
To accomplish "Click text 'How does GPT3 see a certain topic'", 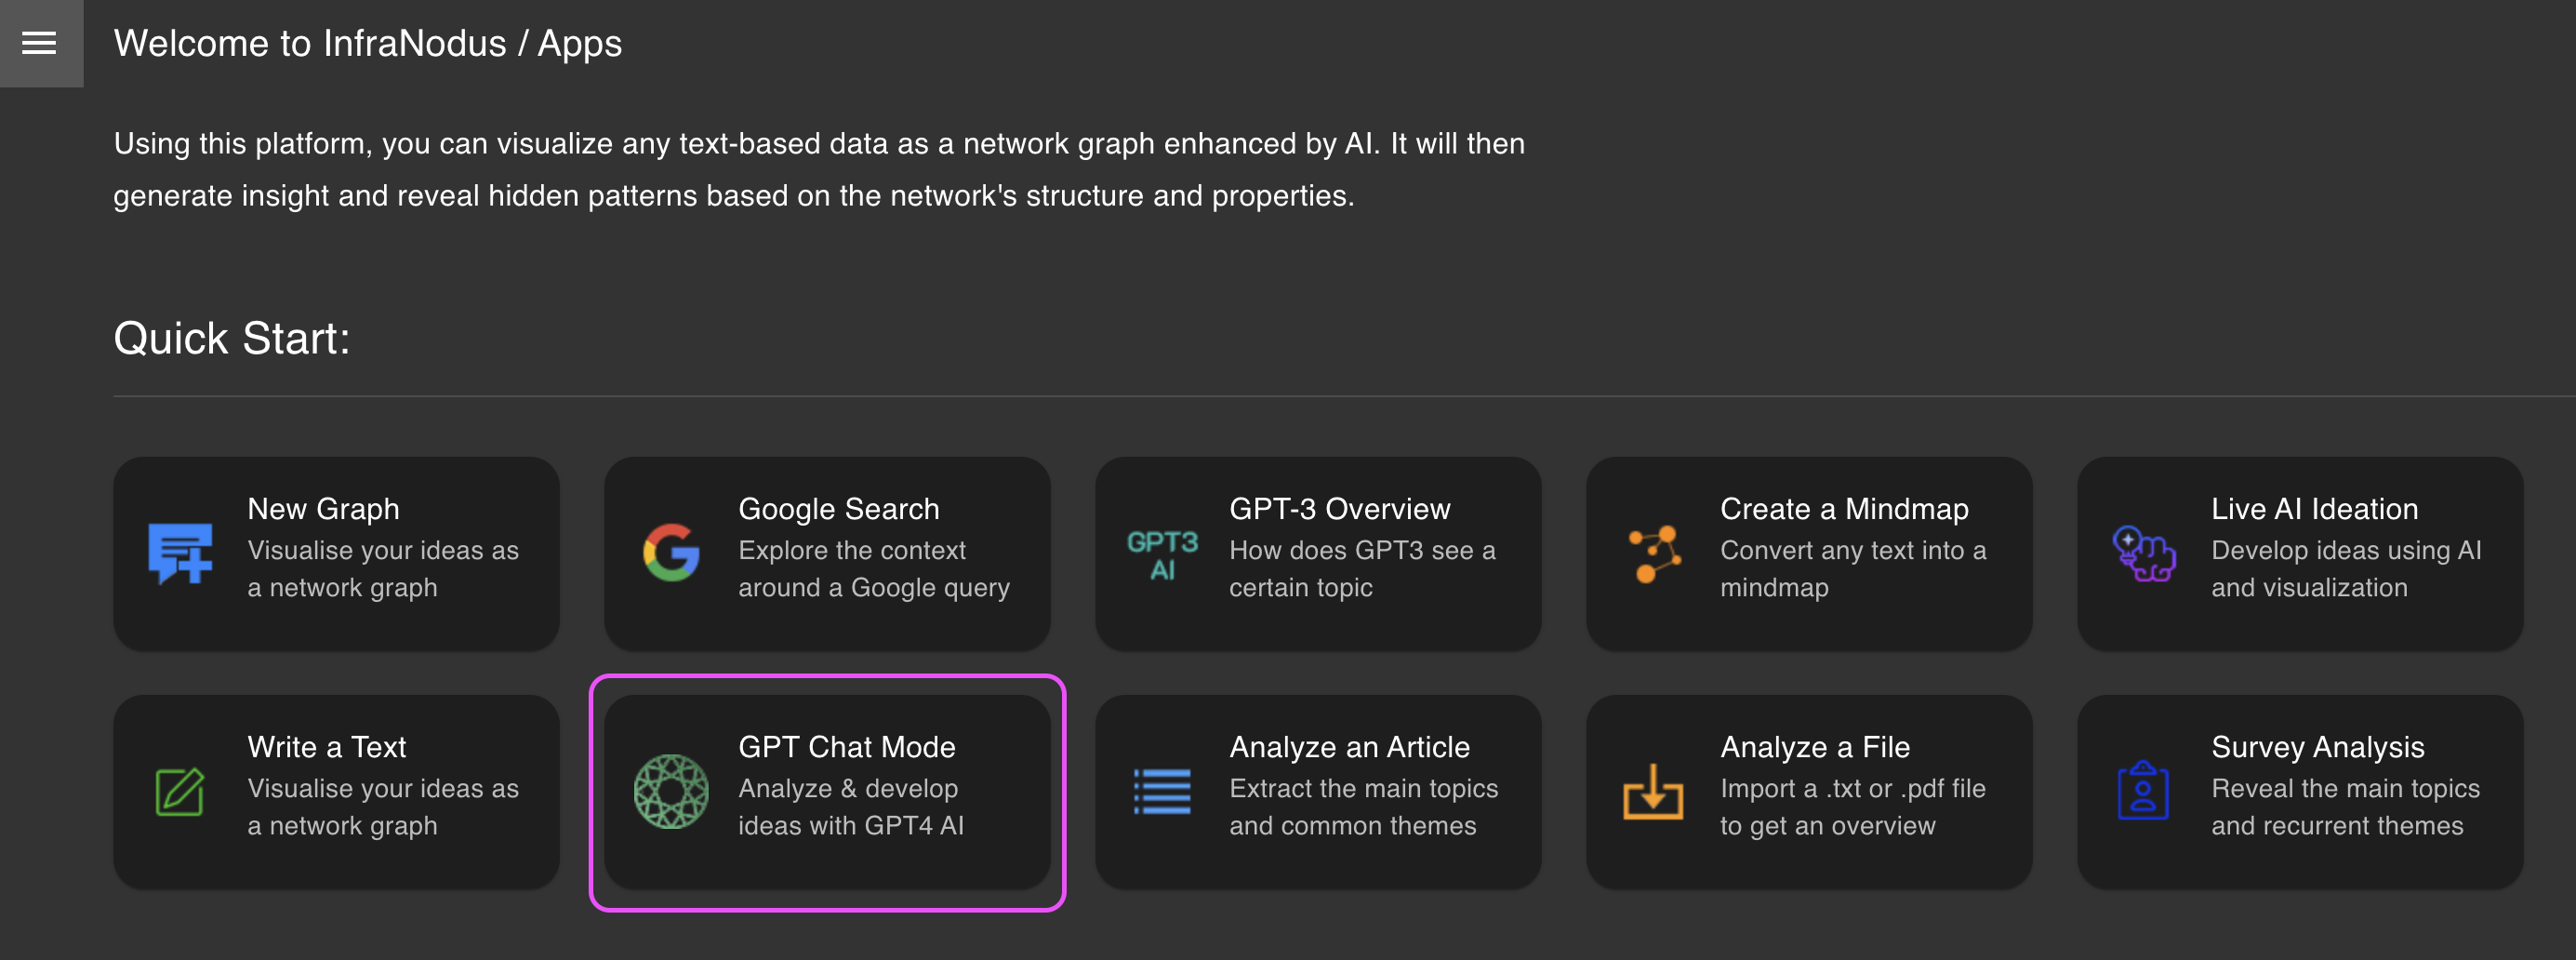I will [x=1362, y=569].
